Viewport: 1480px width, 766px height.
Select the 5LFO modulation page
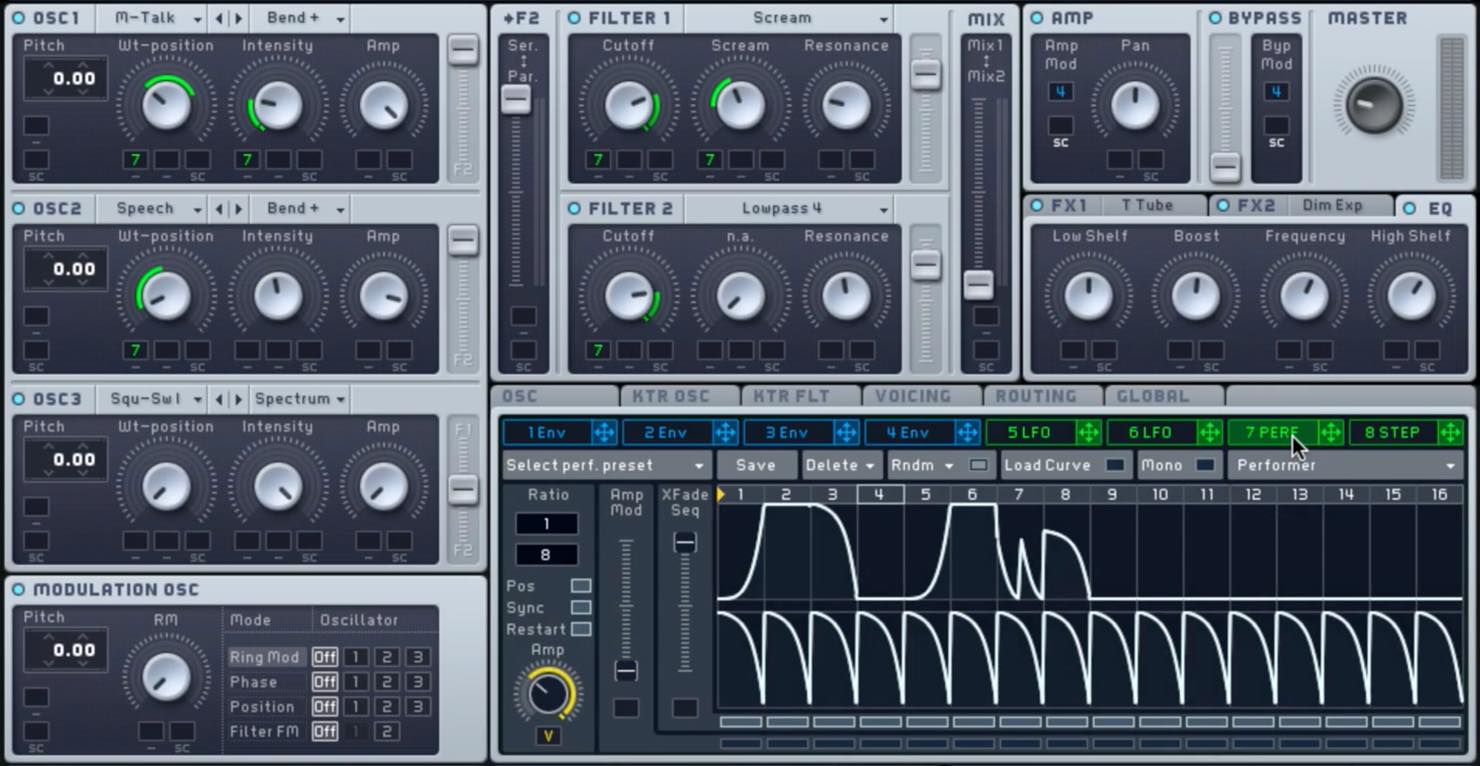(1030, 432)
